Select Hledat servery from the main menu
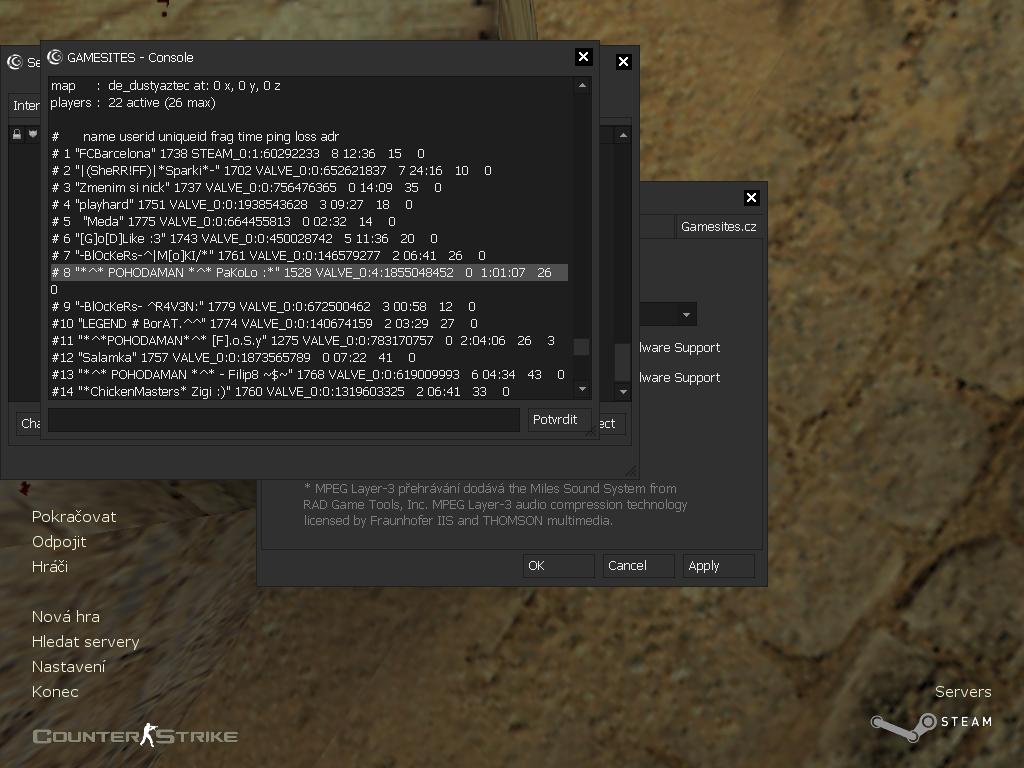This screenshot has height=768, width=1024. click(x=85, y=642)
